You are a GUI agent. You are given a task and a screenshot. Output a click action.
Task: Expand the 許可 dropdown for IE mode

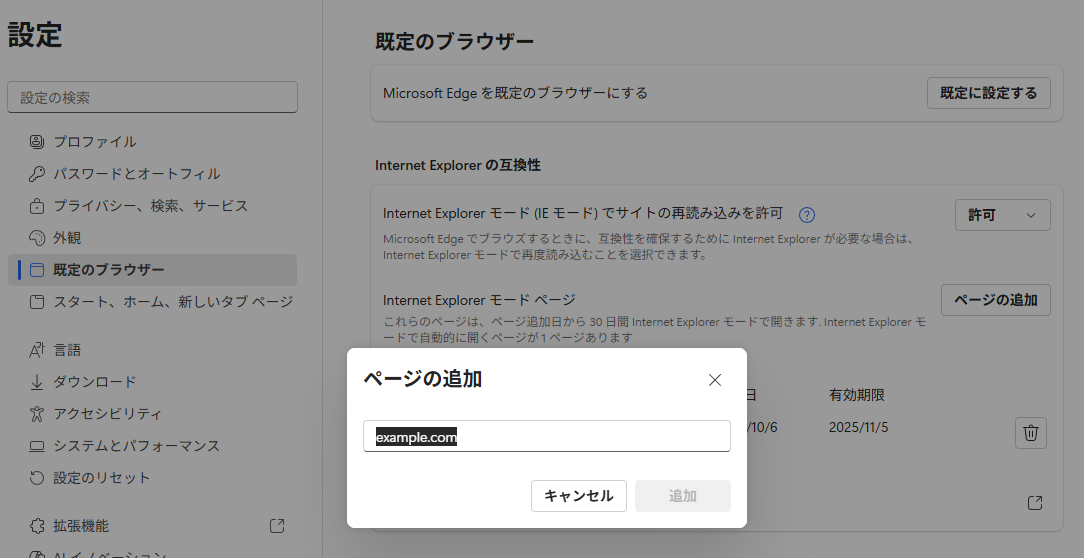(1002, 215)
